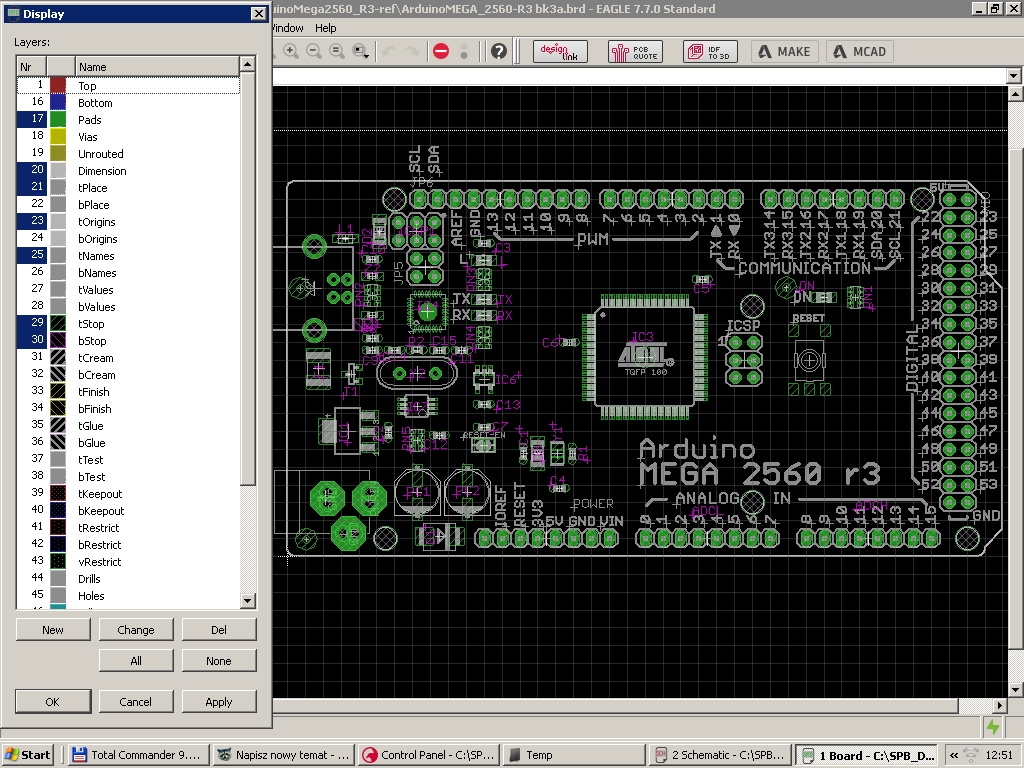Screen dimensions: 1024x768
Task: Open the Windows Start menu
Action: [27, 755]
